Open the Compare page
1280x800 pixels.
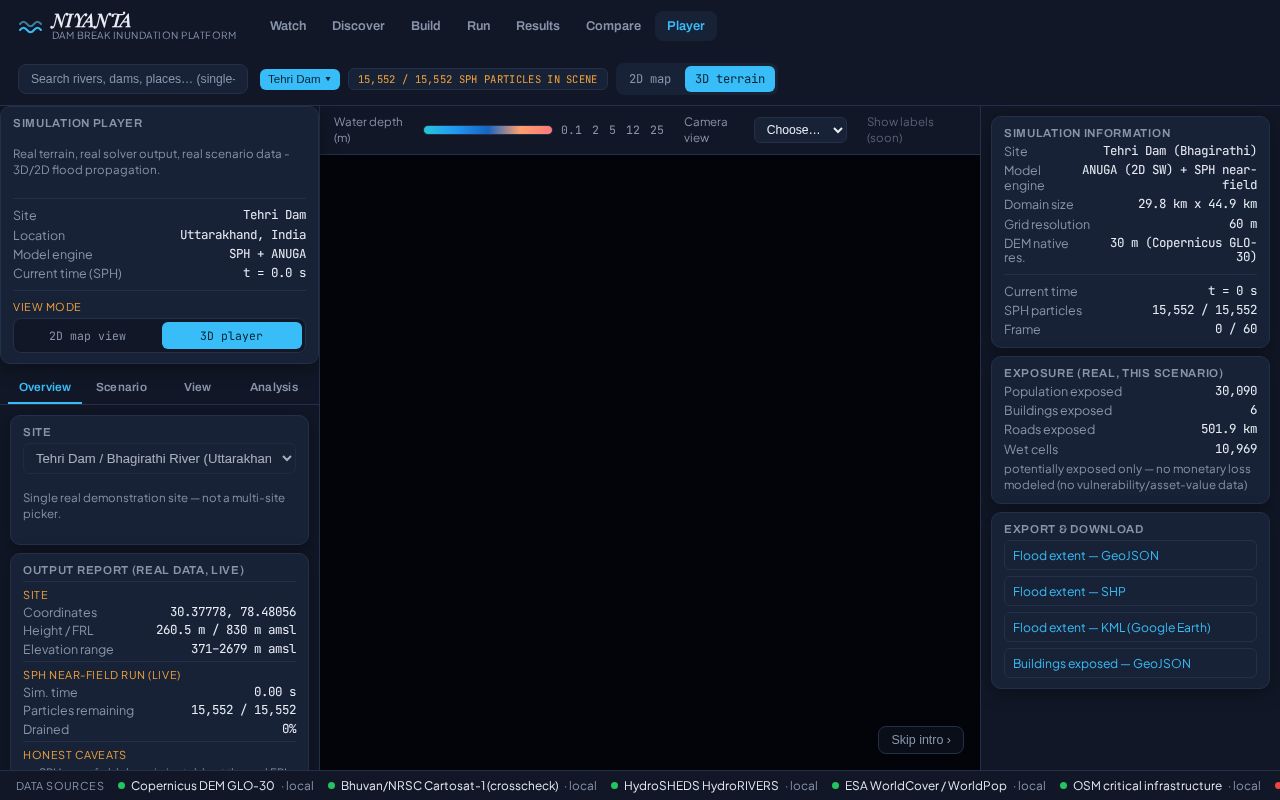click(613, 26)
